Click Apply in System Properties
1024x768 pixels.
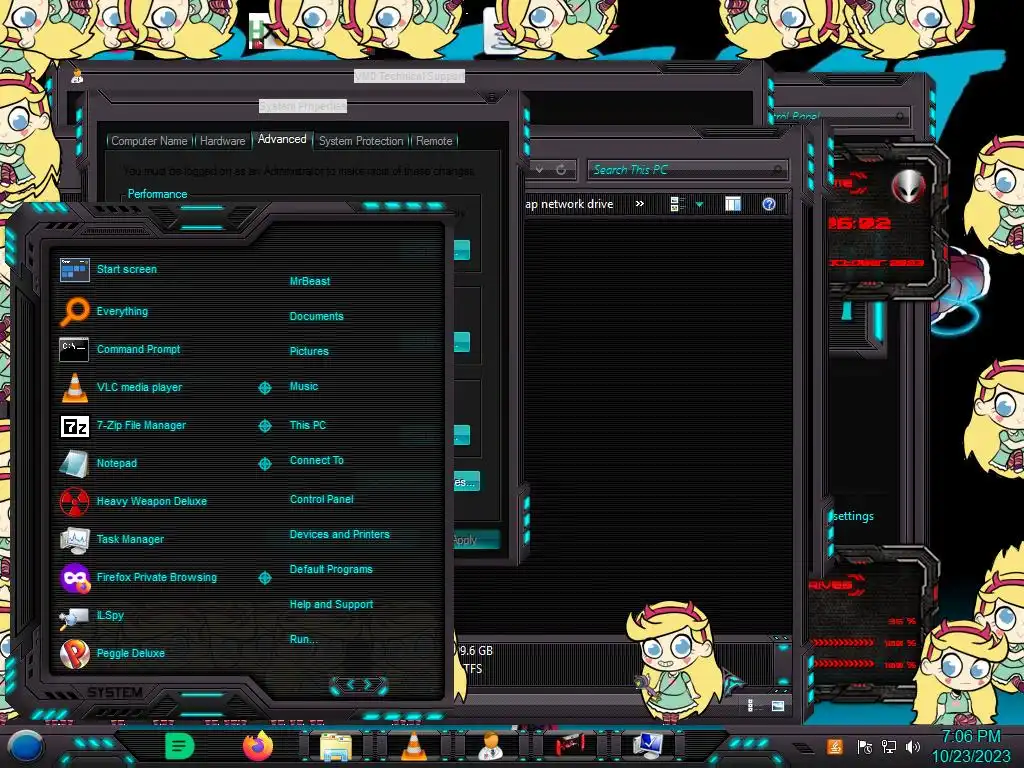pyautogui.click(x=475, y=539)
